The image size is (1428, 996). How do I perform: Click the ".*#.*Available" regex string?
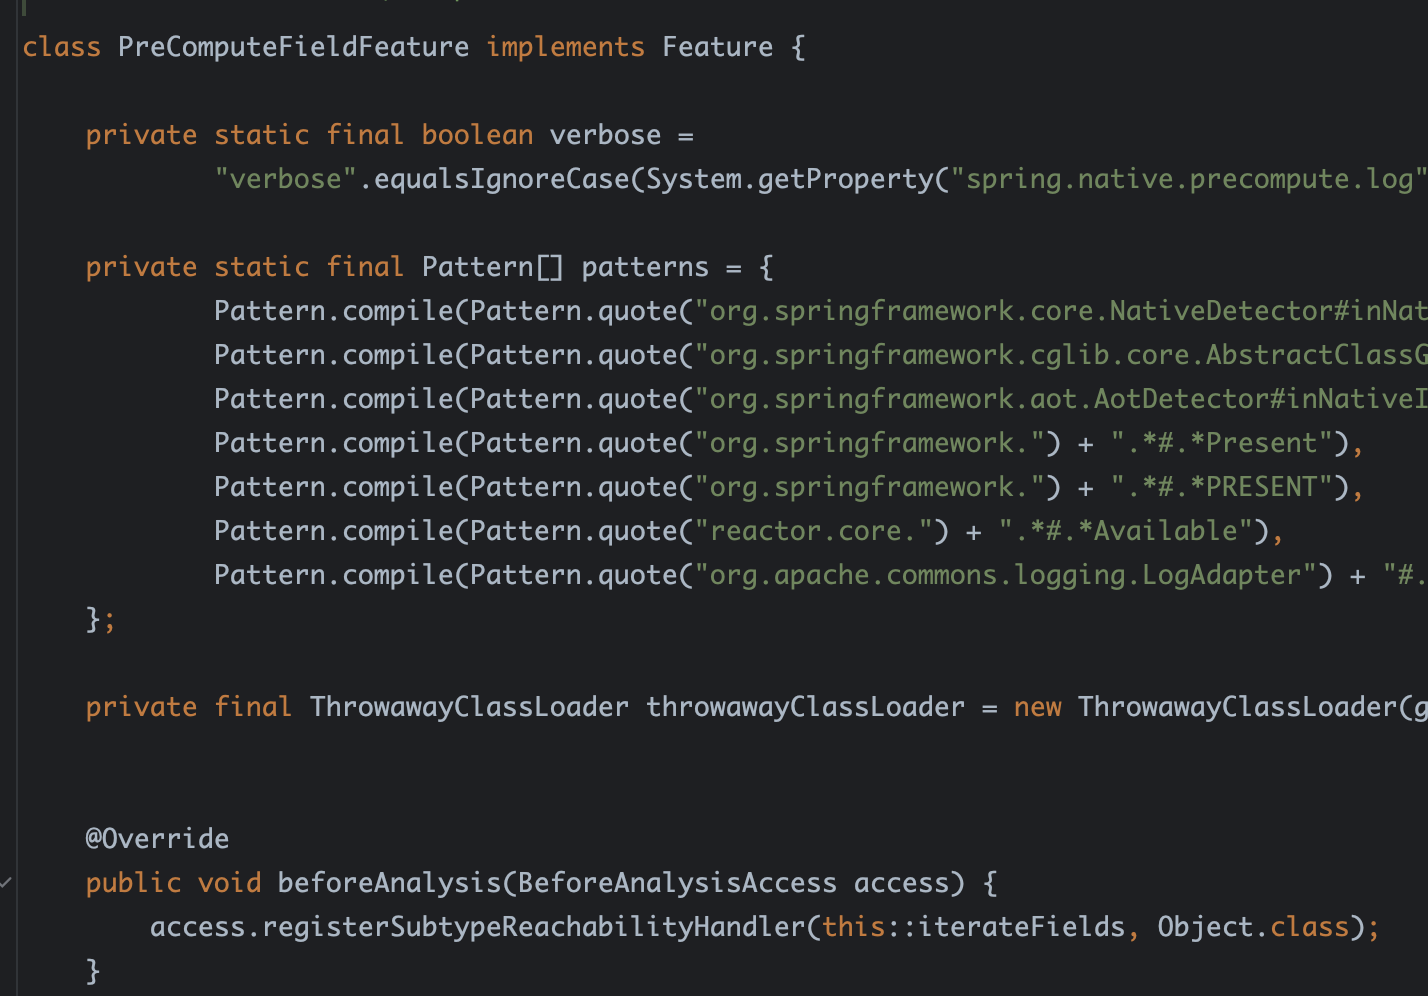pos(1125,531)
